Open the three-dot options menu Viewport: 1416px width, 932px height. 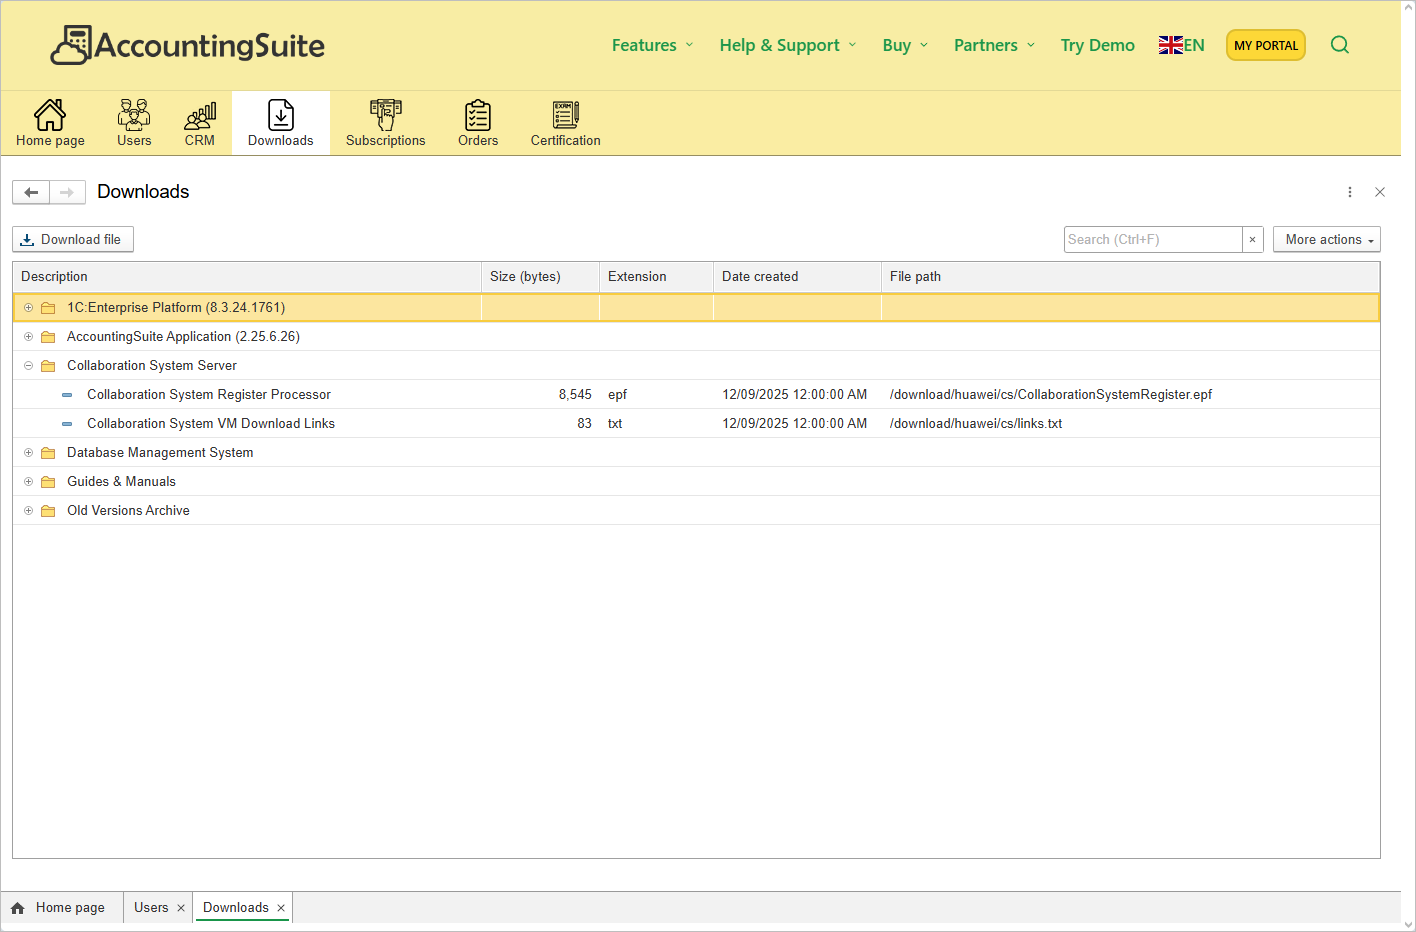(x=1350, y=192)
